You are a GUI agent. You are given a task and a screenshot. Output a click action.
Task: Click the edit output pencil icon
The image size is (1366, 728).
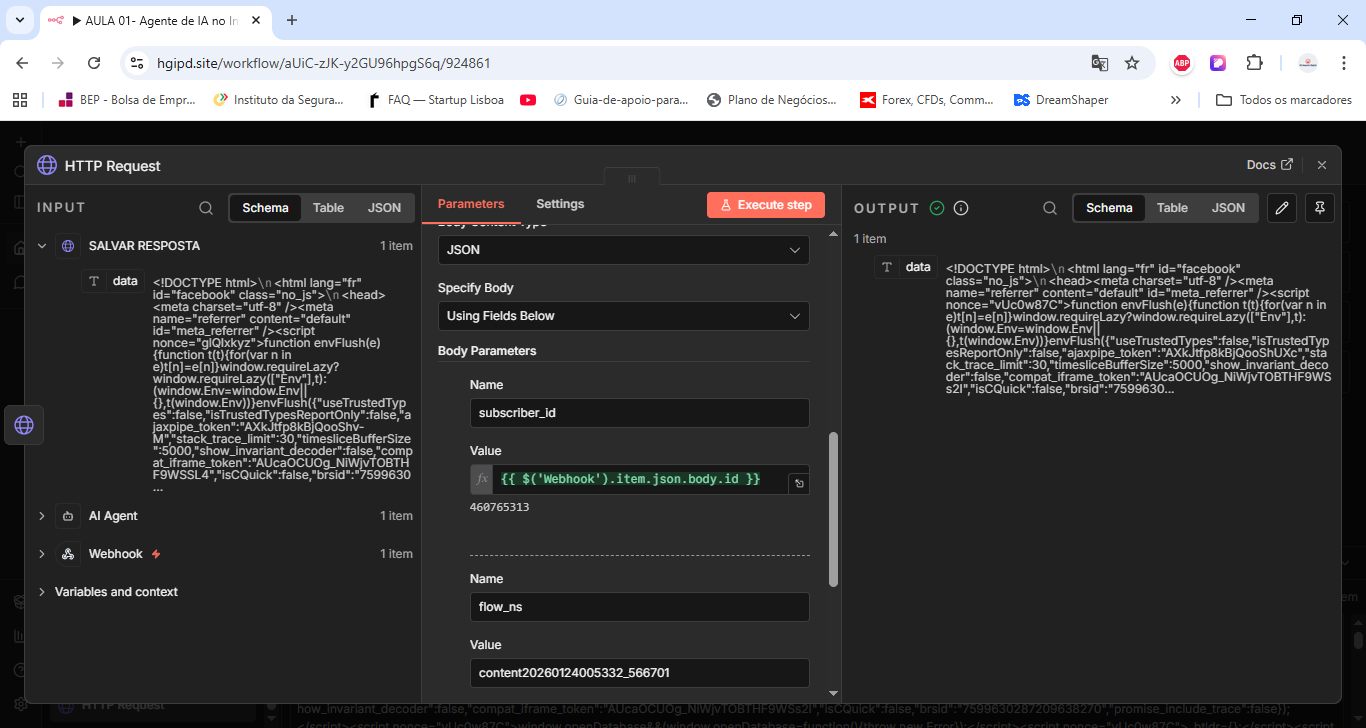pyautogui.click(x=1282, y=208)
